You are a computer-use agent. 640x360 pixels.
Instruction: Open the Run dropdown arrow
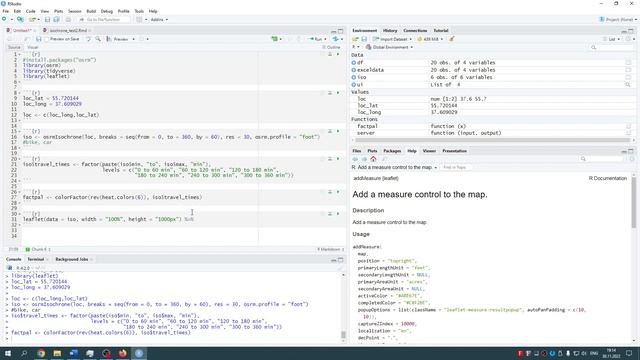point(325,39)
